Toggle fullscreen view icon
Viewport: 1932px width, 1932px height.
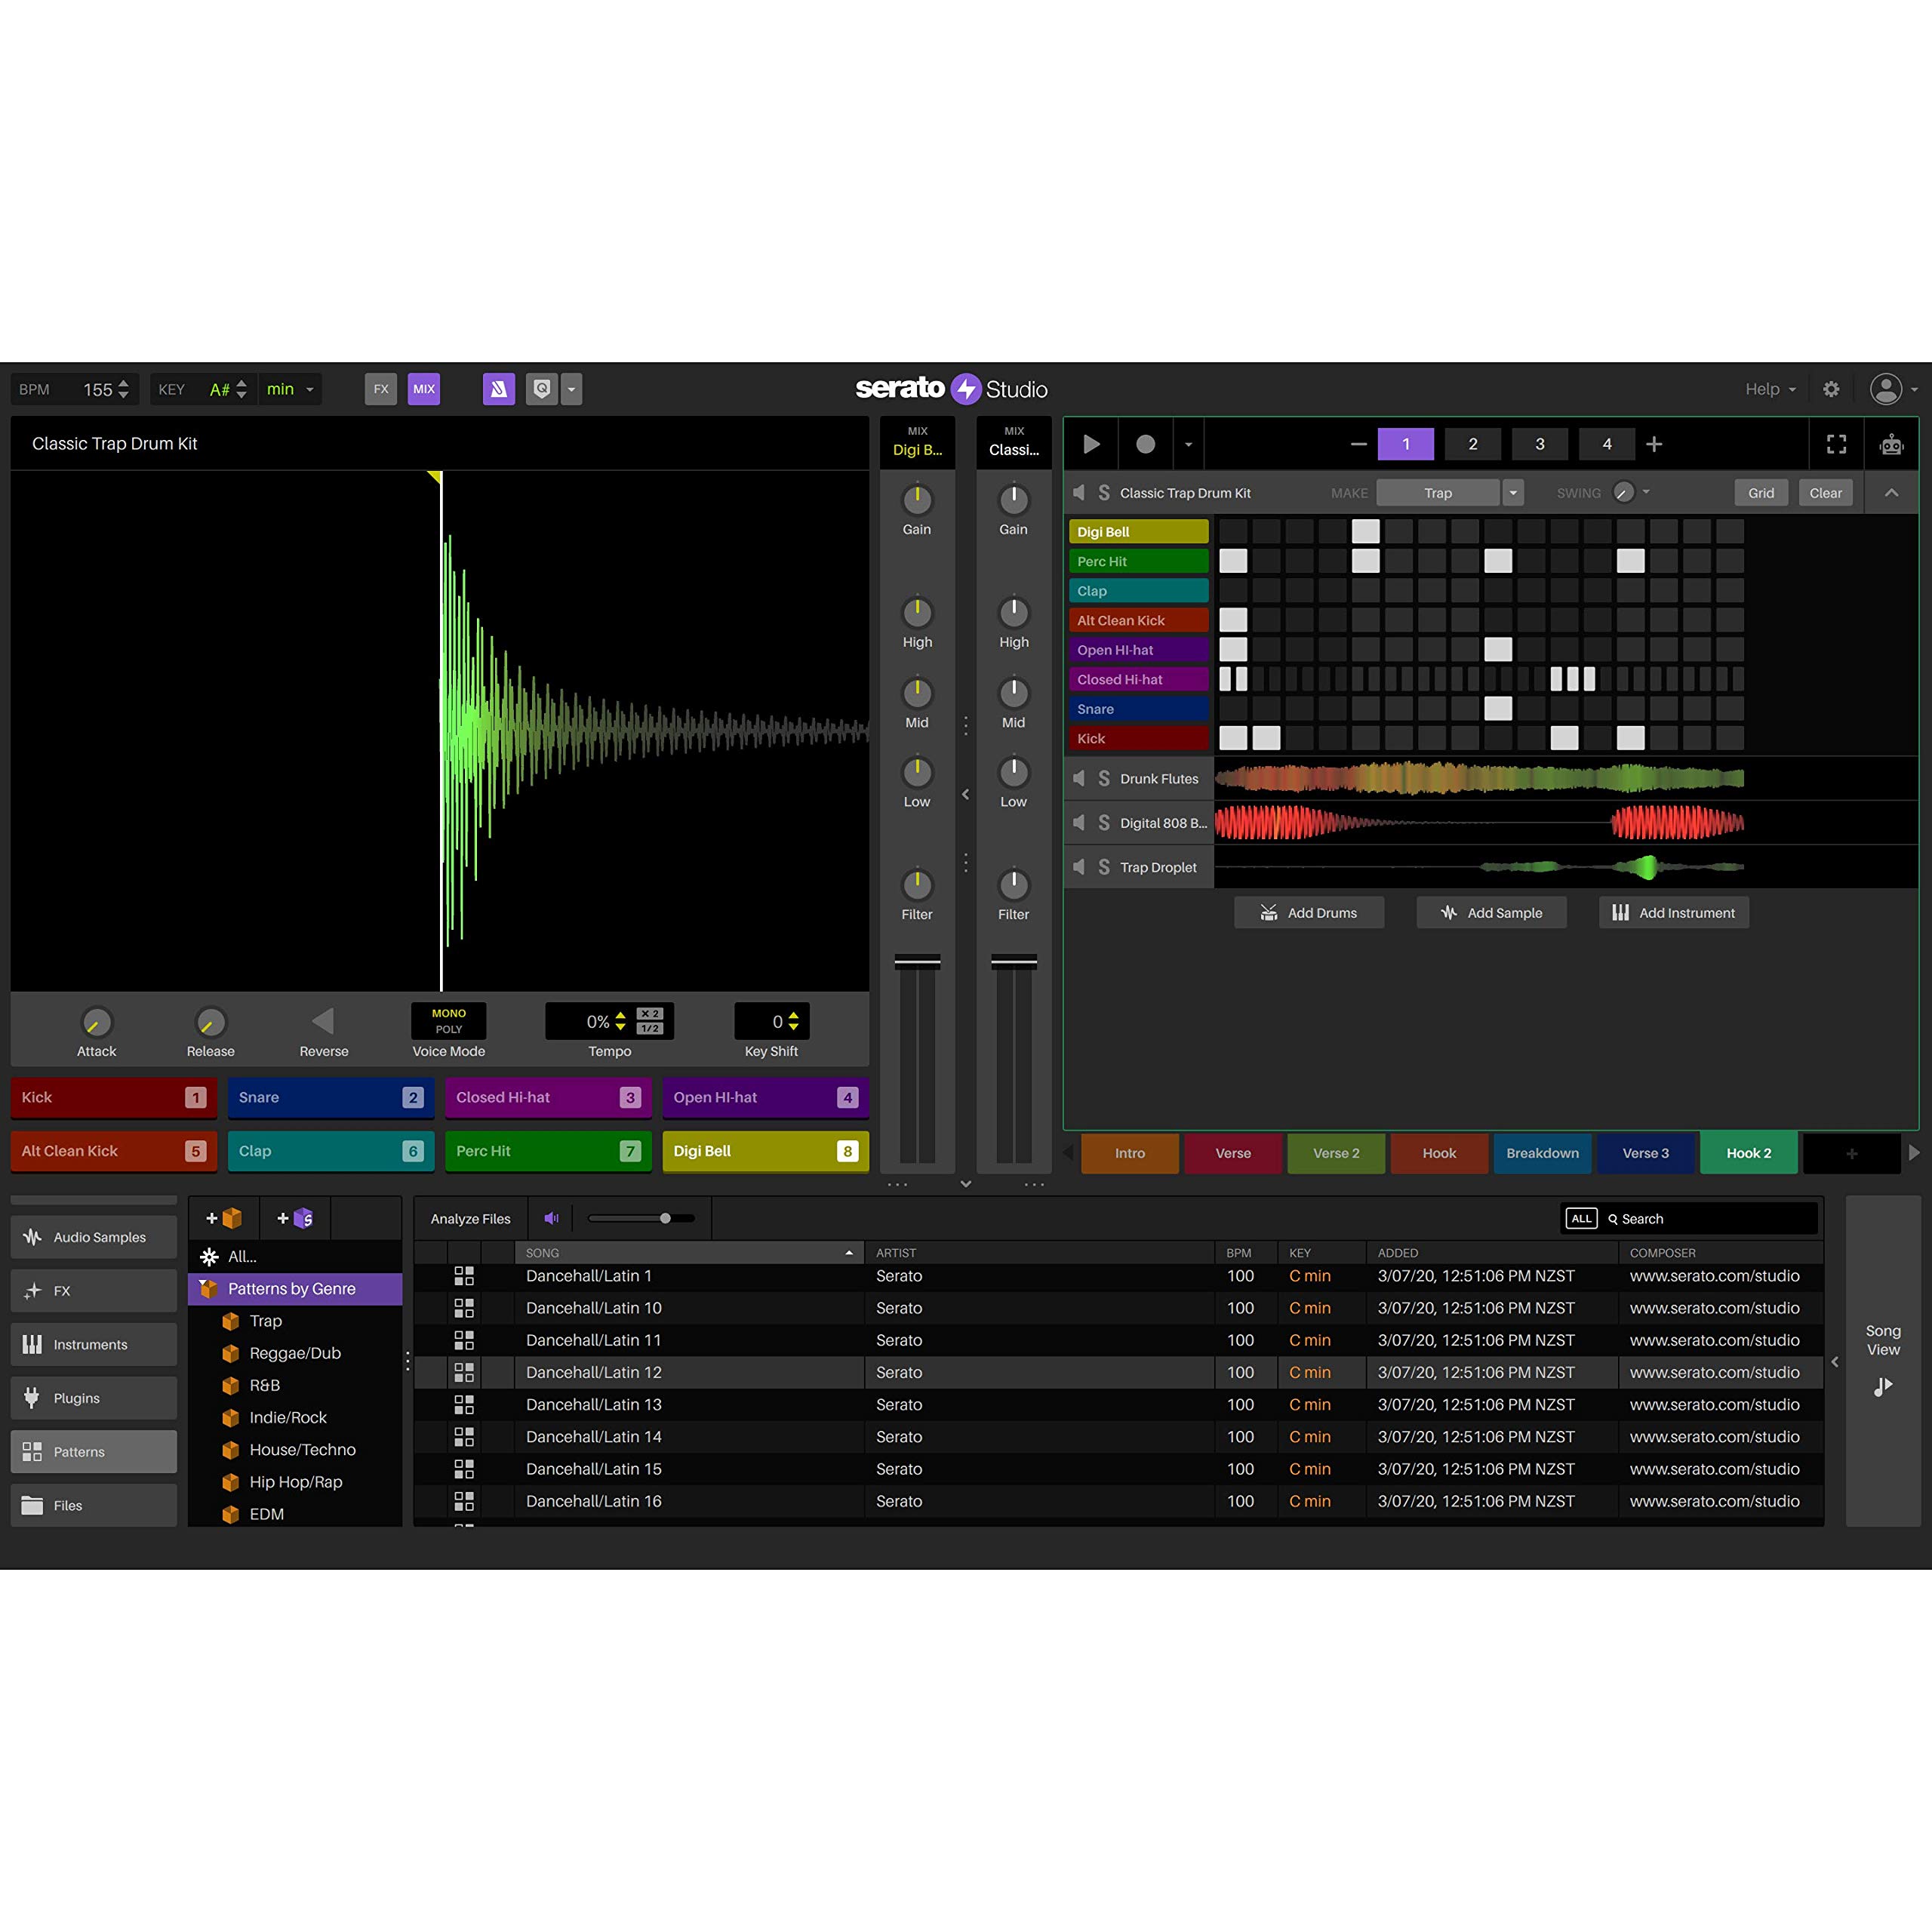pos(1836,444)
